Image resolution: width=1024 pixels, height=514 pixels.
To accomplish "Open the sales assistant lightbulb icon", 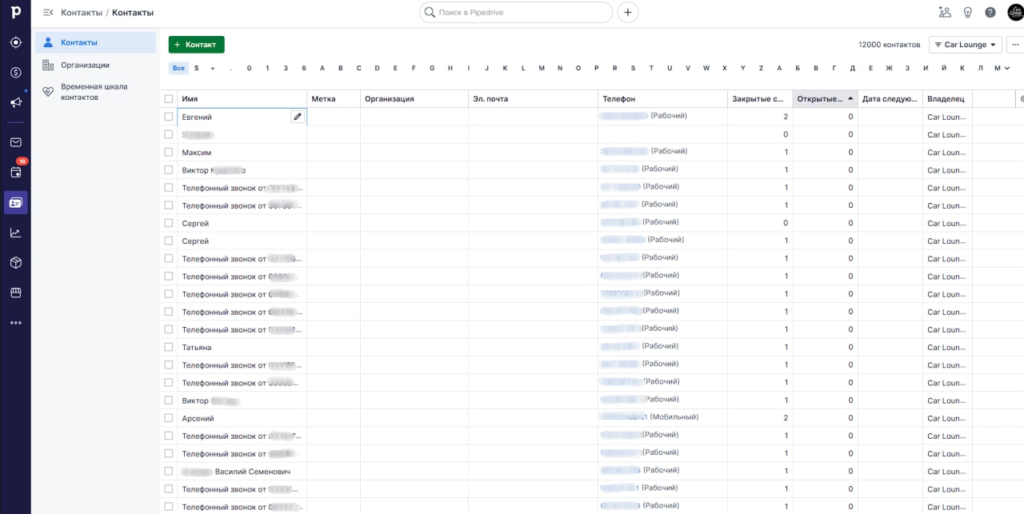I will pyautogui.click(x=968, y=12).
